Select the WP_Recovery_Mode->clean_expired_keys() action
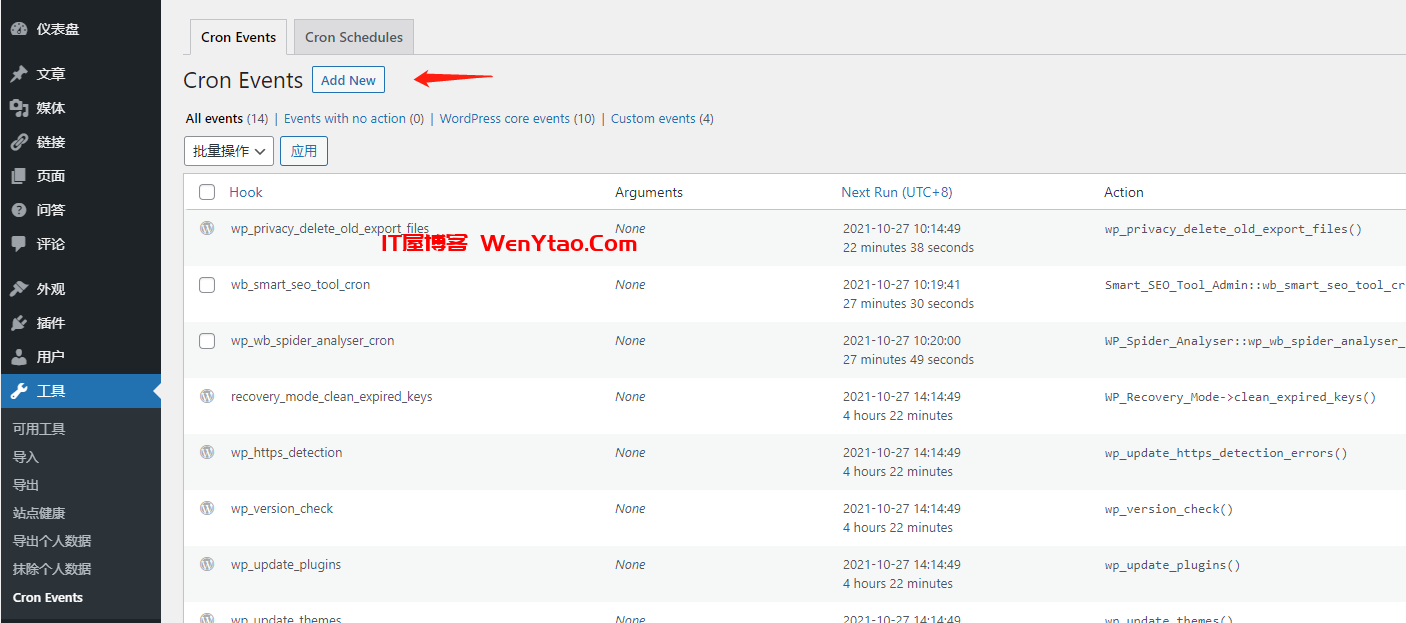Screen dimensions: 1406x623 [1240, 397]
